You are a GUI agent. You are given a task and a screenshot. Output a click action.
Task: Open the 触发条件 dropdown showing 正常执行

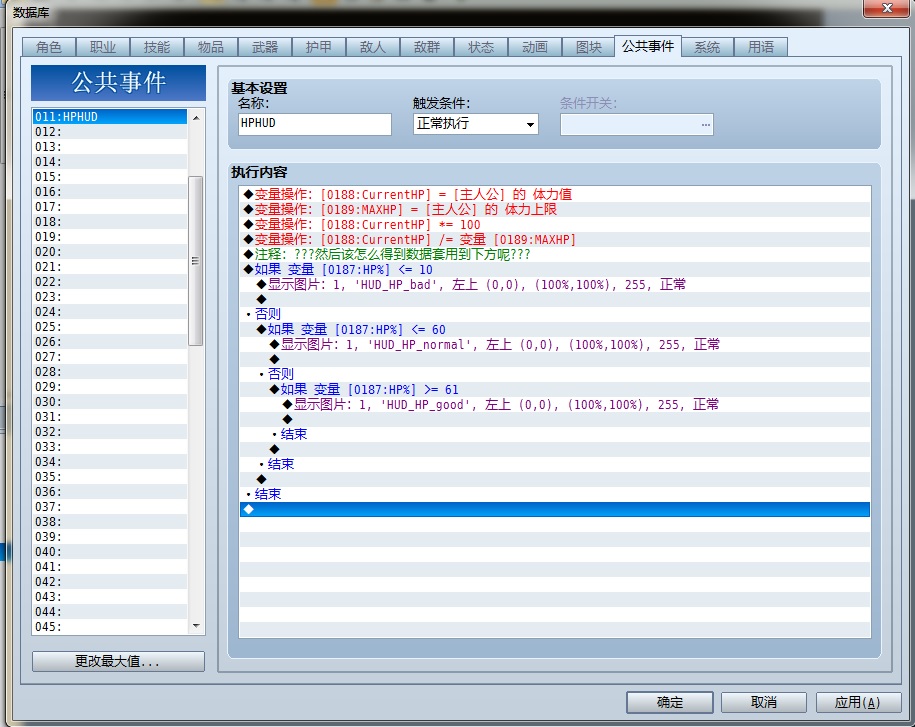point(476,124)
